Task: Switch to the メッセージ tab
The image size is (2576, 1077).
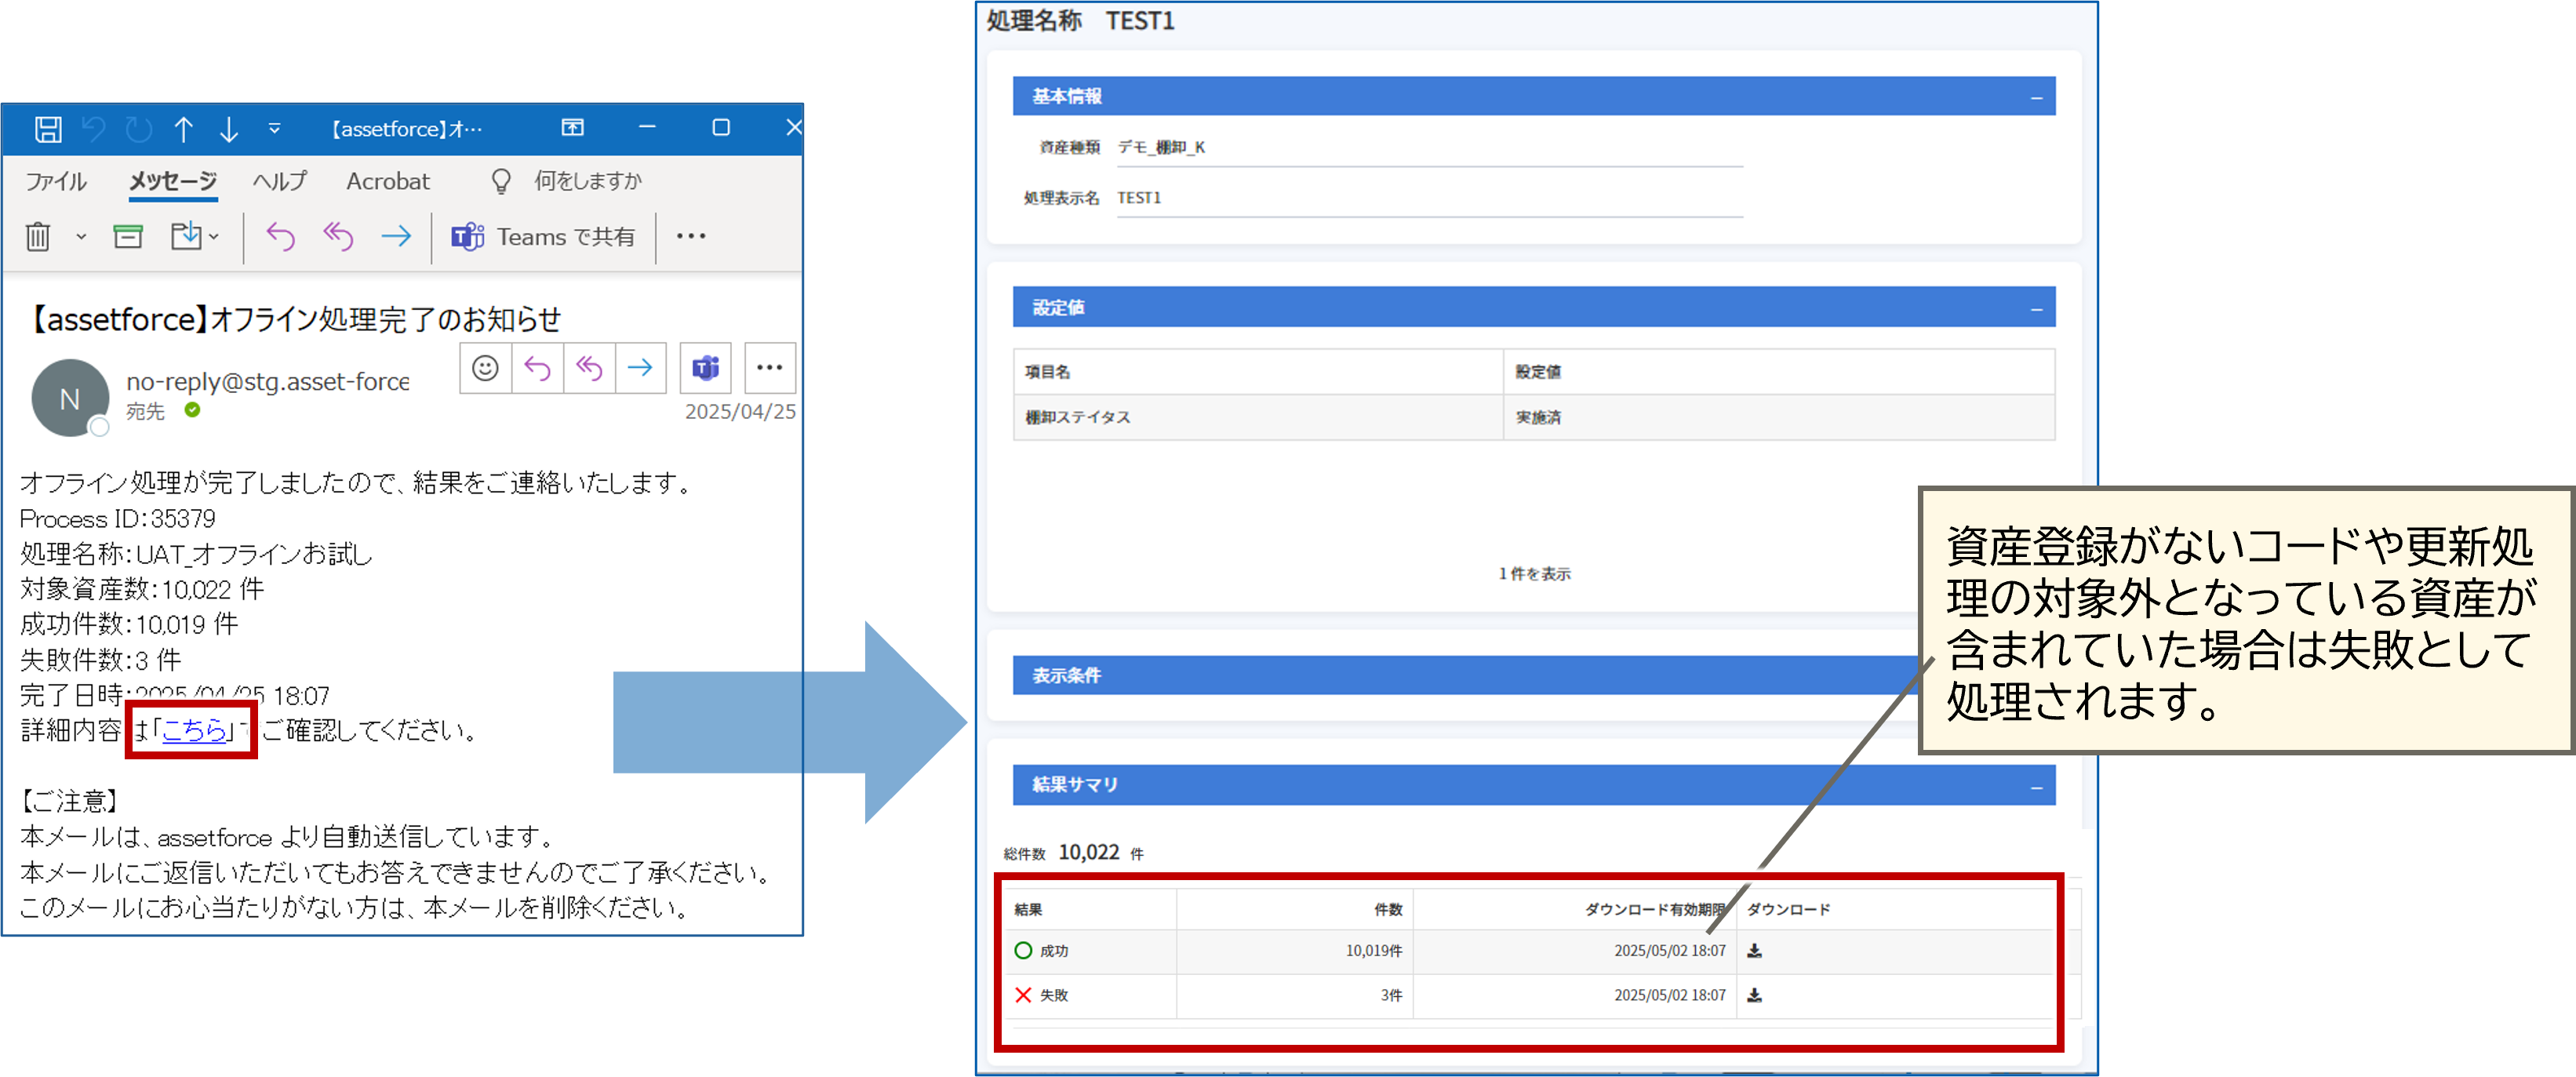Action: 173,181
